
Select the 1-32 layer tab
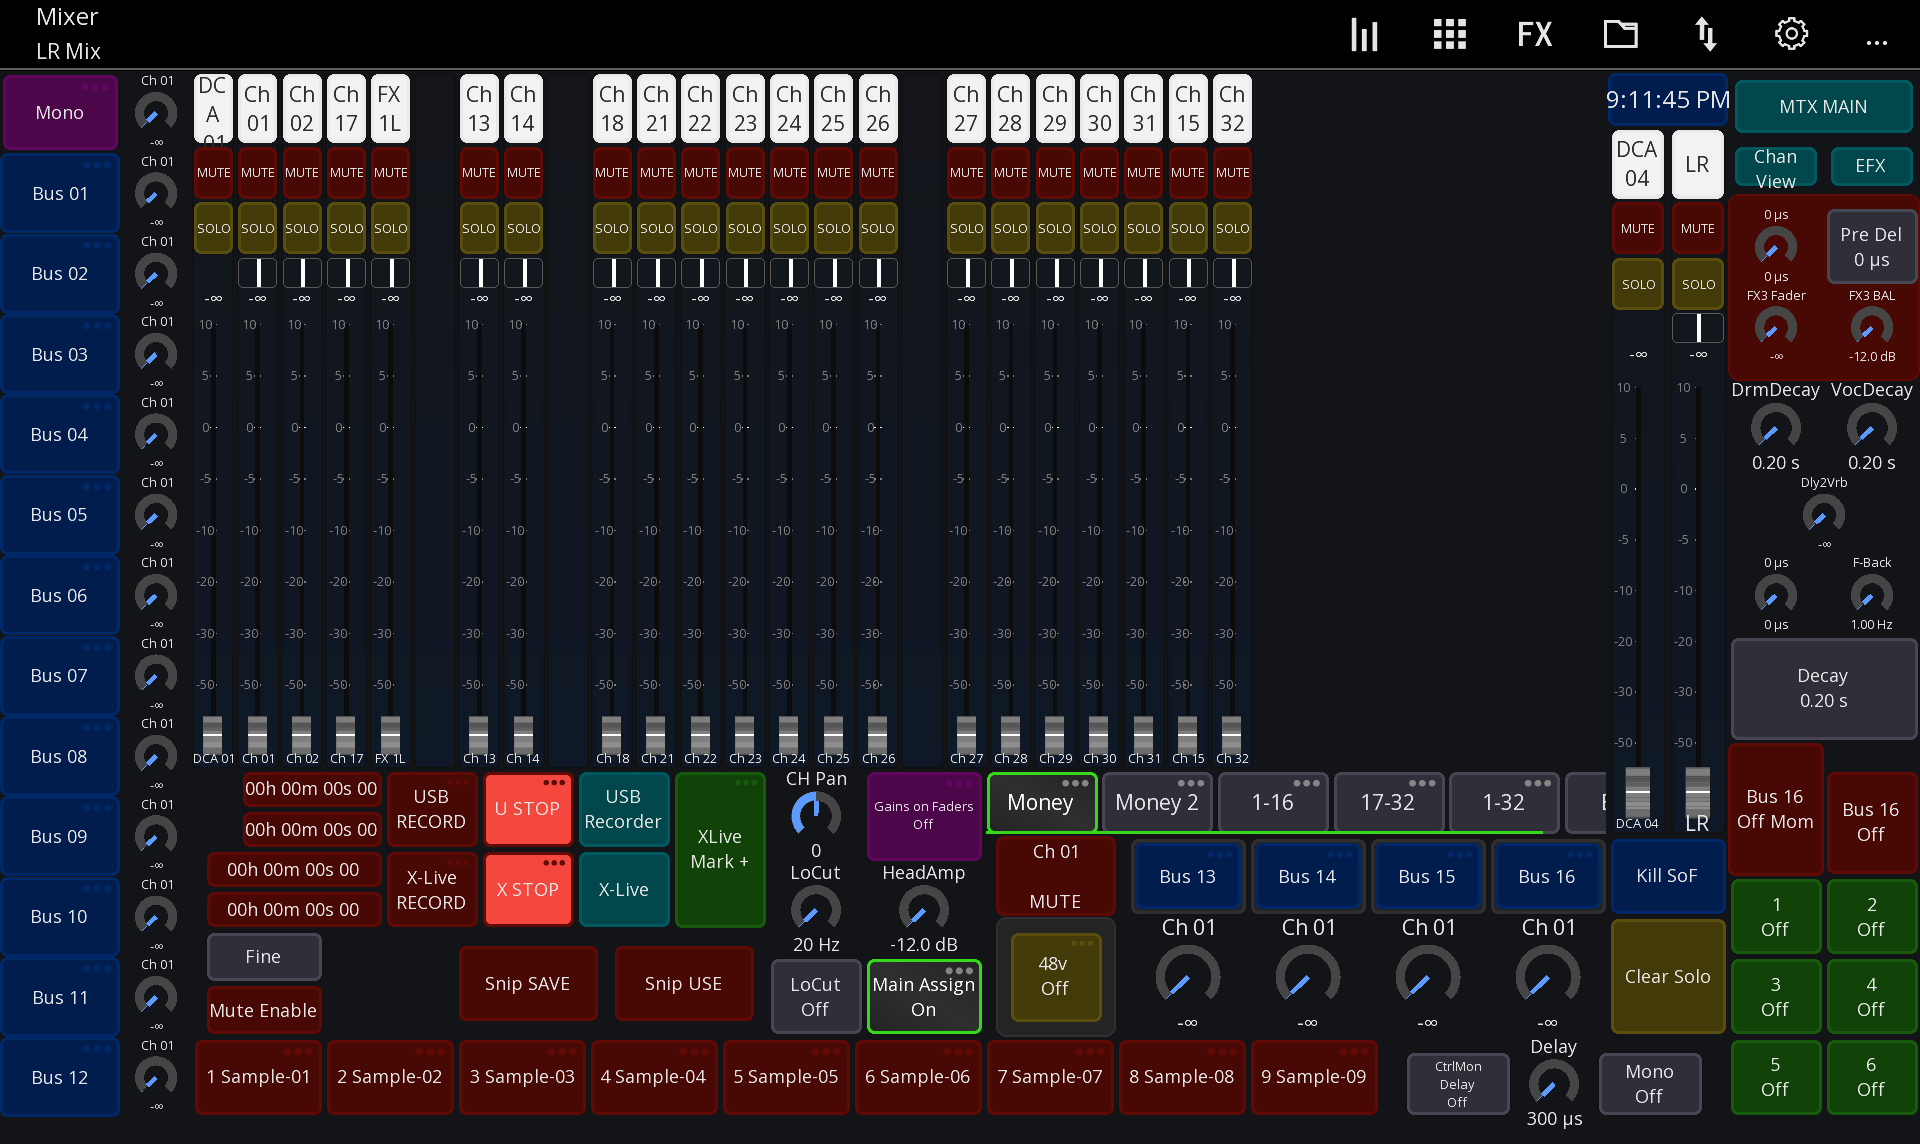(x=1503, y=802)
